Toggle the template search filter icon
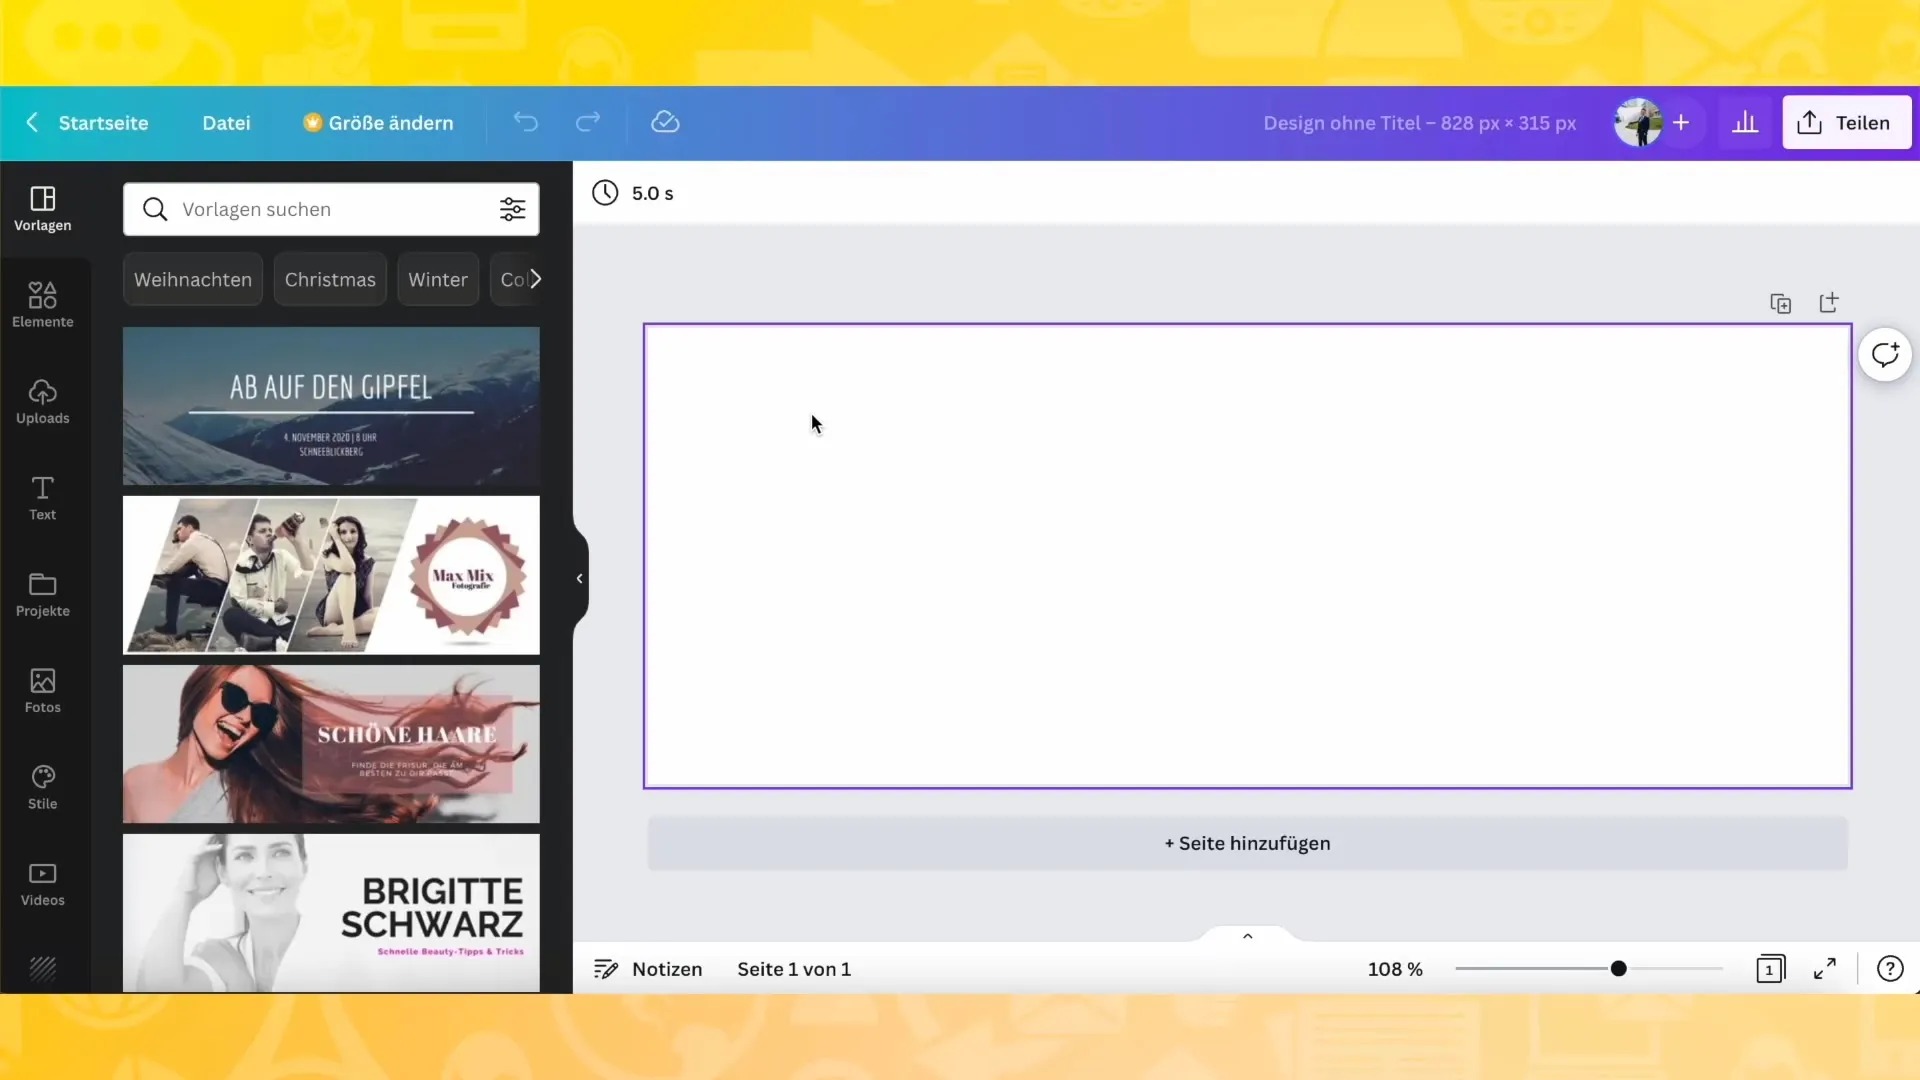 tap(513, 208)
